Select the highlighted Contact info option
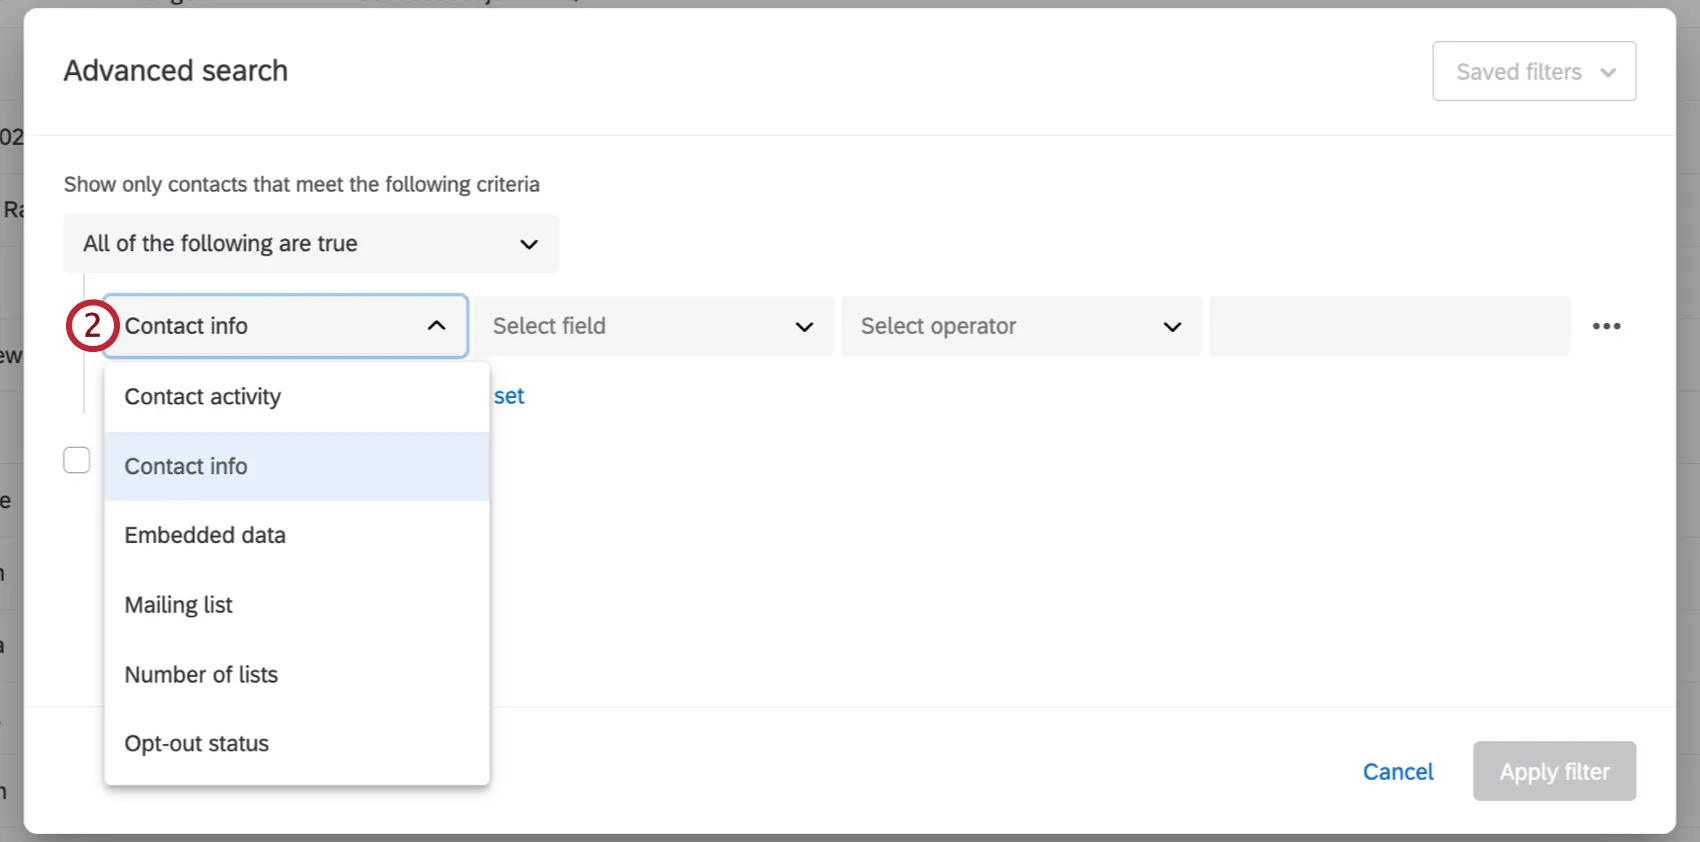The width and height of the screenshot is (1700, 842). pos(186,466)
